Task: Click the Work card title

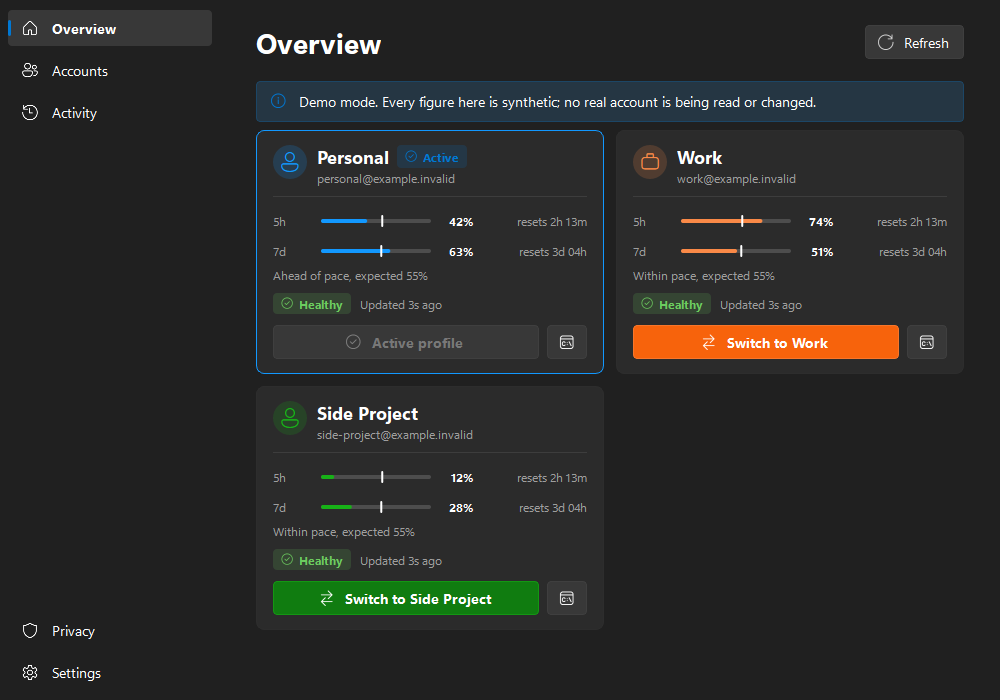Action: click(699, 157)
